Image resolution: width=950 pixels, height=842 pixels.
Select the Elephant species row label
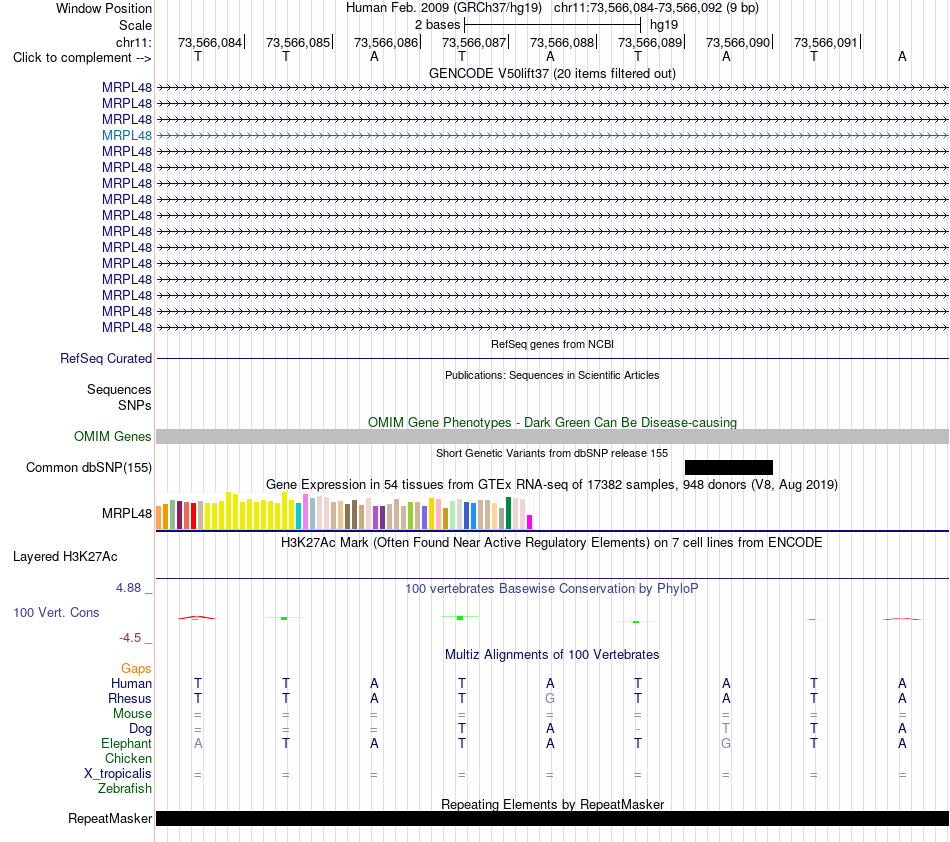pos(127,743)
